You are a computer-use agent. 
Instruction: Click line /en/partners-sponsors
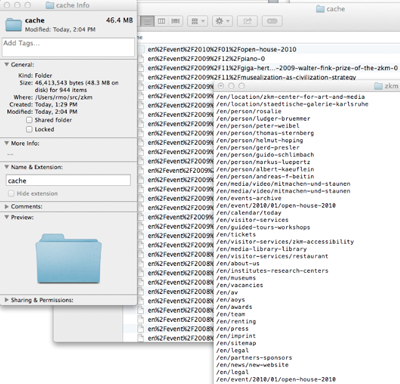coord(254,358)
